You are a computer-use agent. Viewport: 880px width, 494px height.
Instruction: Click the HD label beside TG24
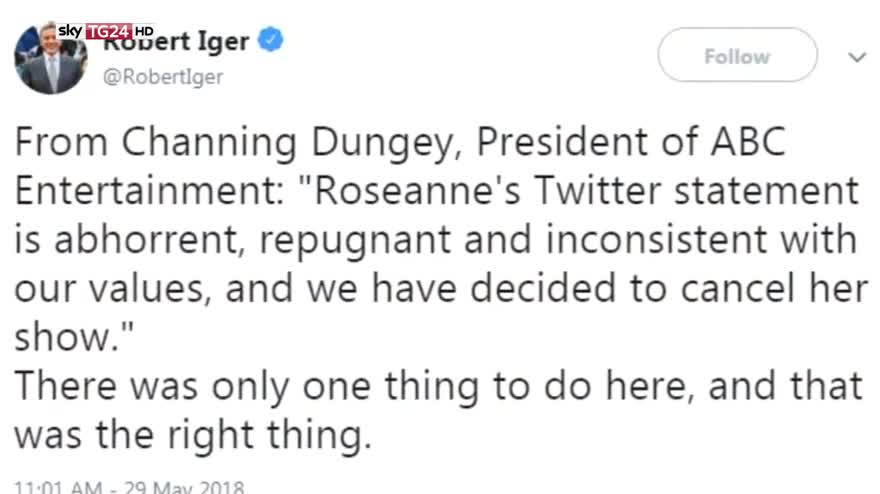tap(143, 31)
